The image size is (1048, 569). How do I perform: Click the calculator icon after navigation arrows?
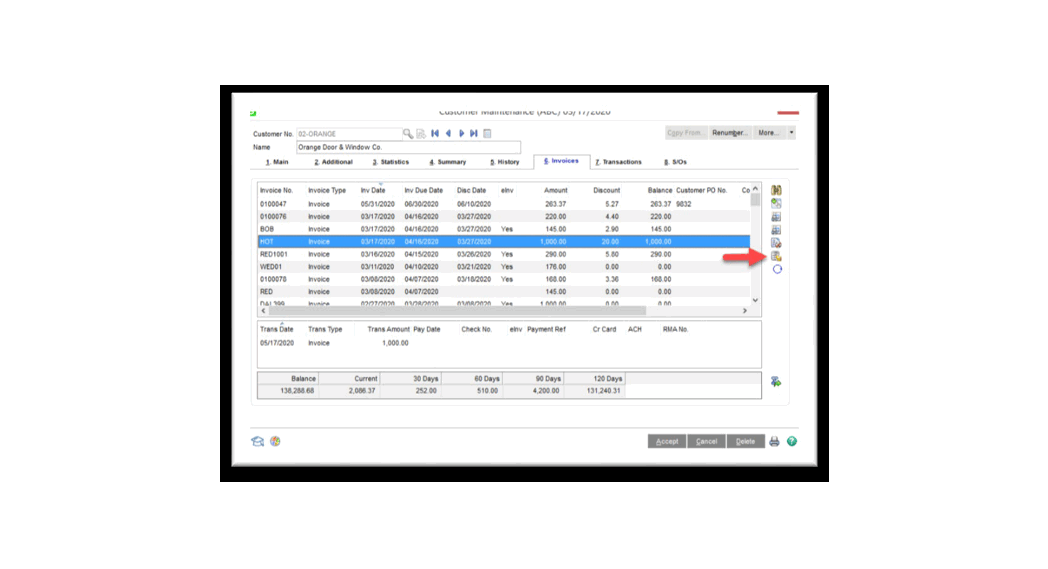point(487,134)
